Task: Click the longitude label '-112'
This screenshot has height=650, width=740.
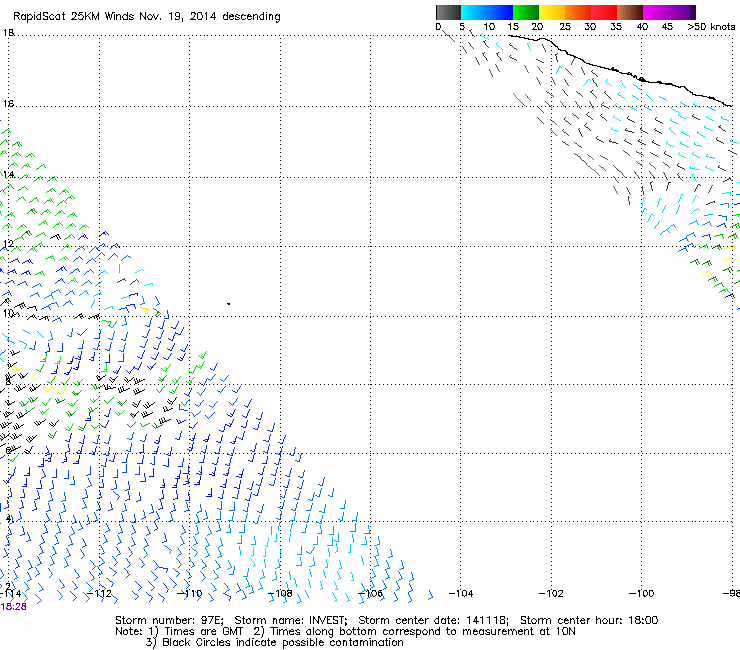Action: [x=100, y=593]
